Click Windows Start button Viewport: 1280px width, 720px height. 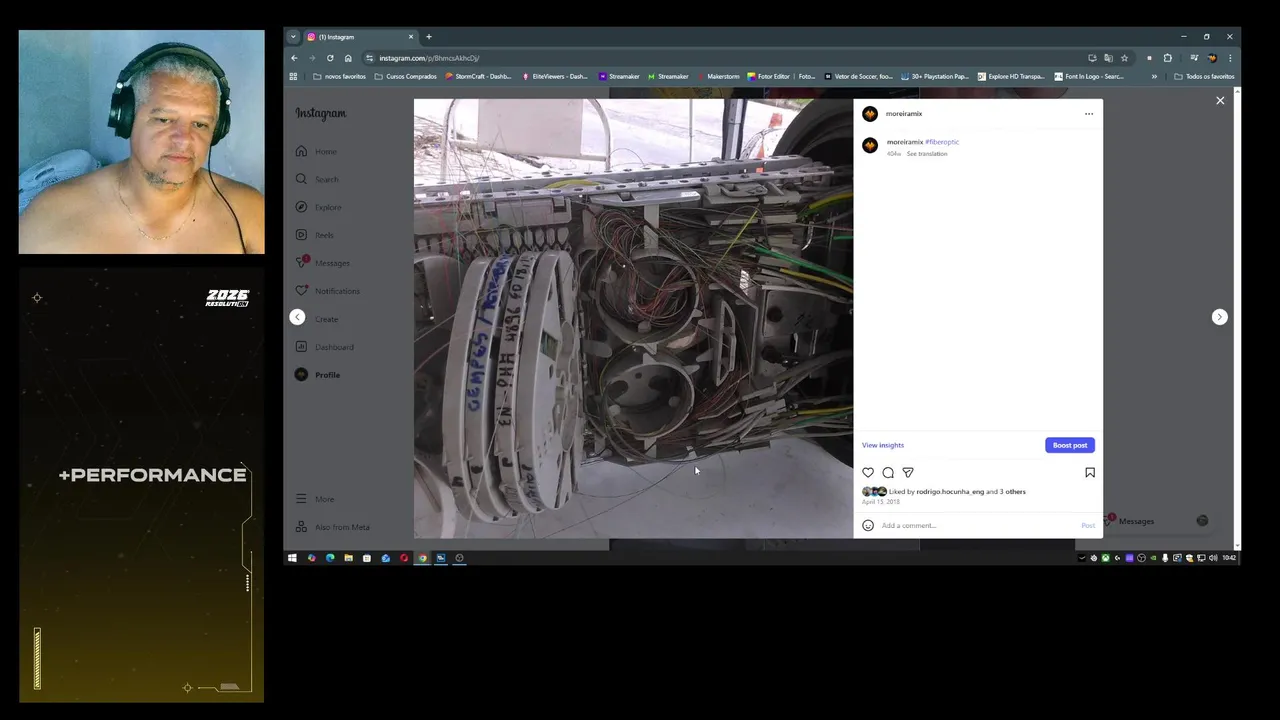292,558
